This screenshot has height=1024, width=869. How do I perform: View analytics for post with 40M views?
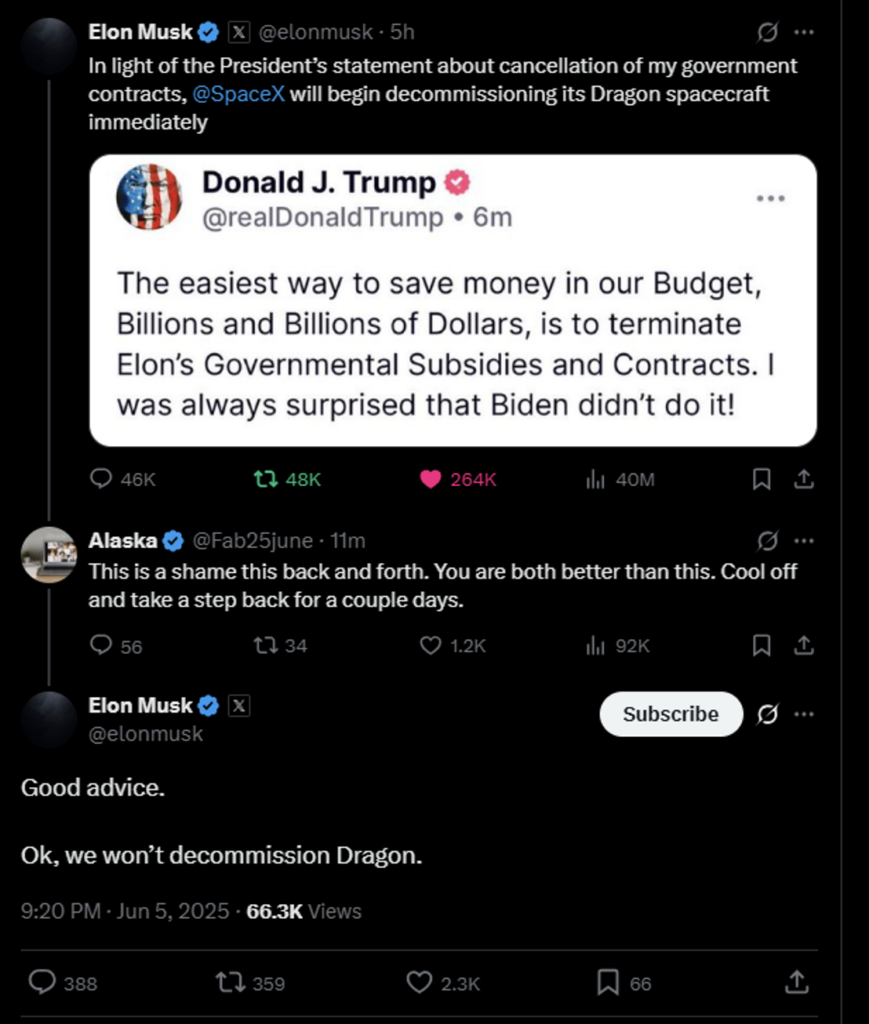coord(596,479)
